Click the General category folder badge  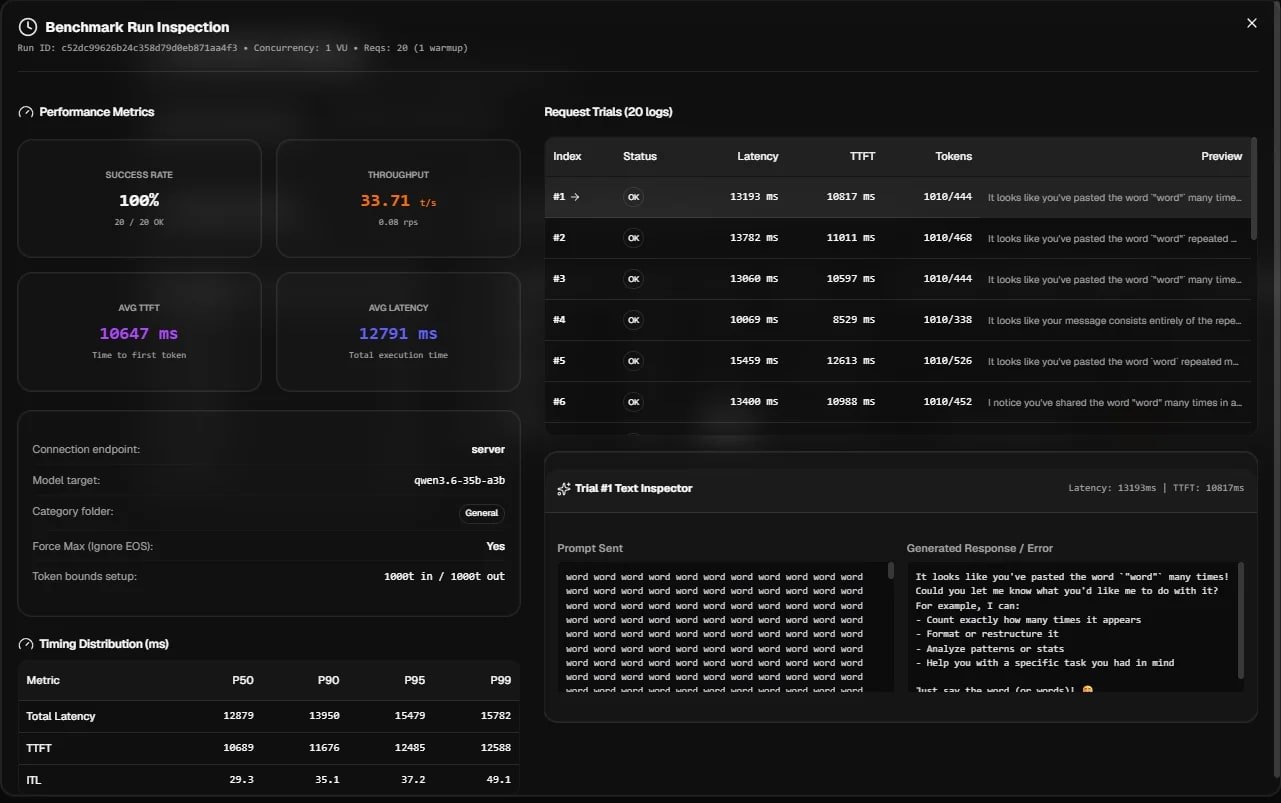pos(482,513)
